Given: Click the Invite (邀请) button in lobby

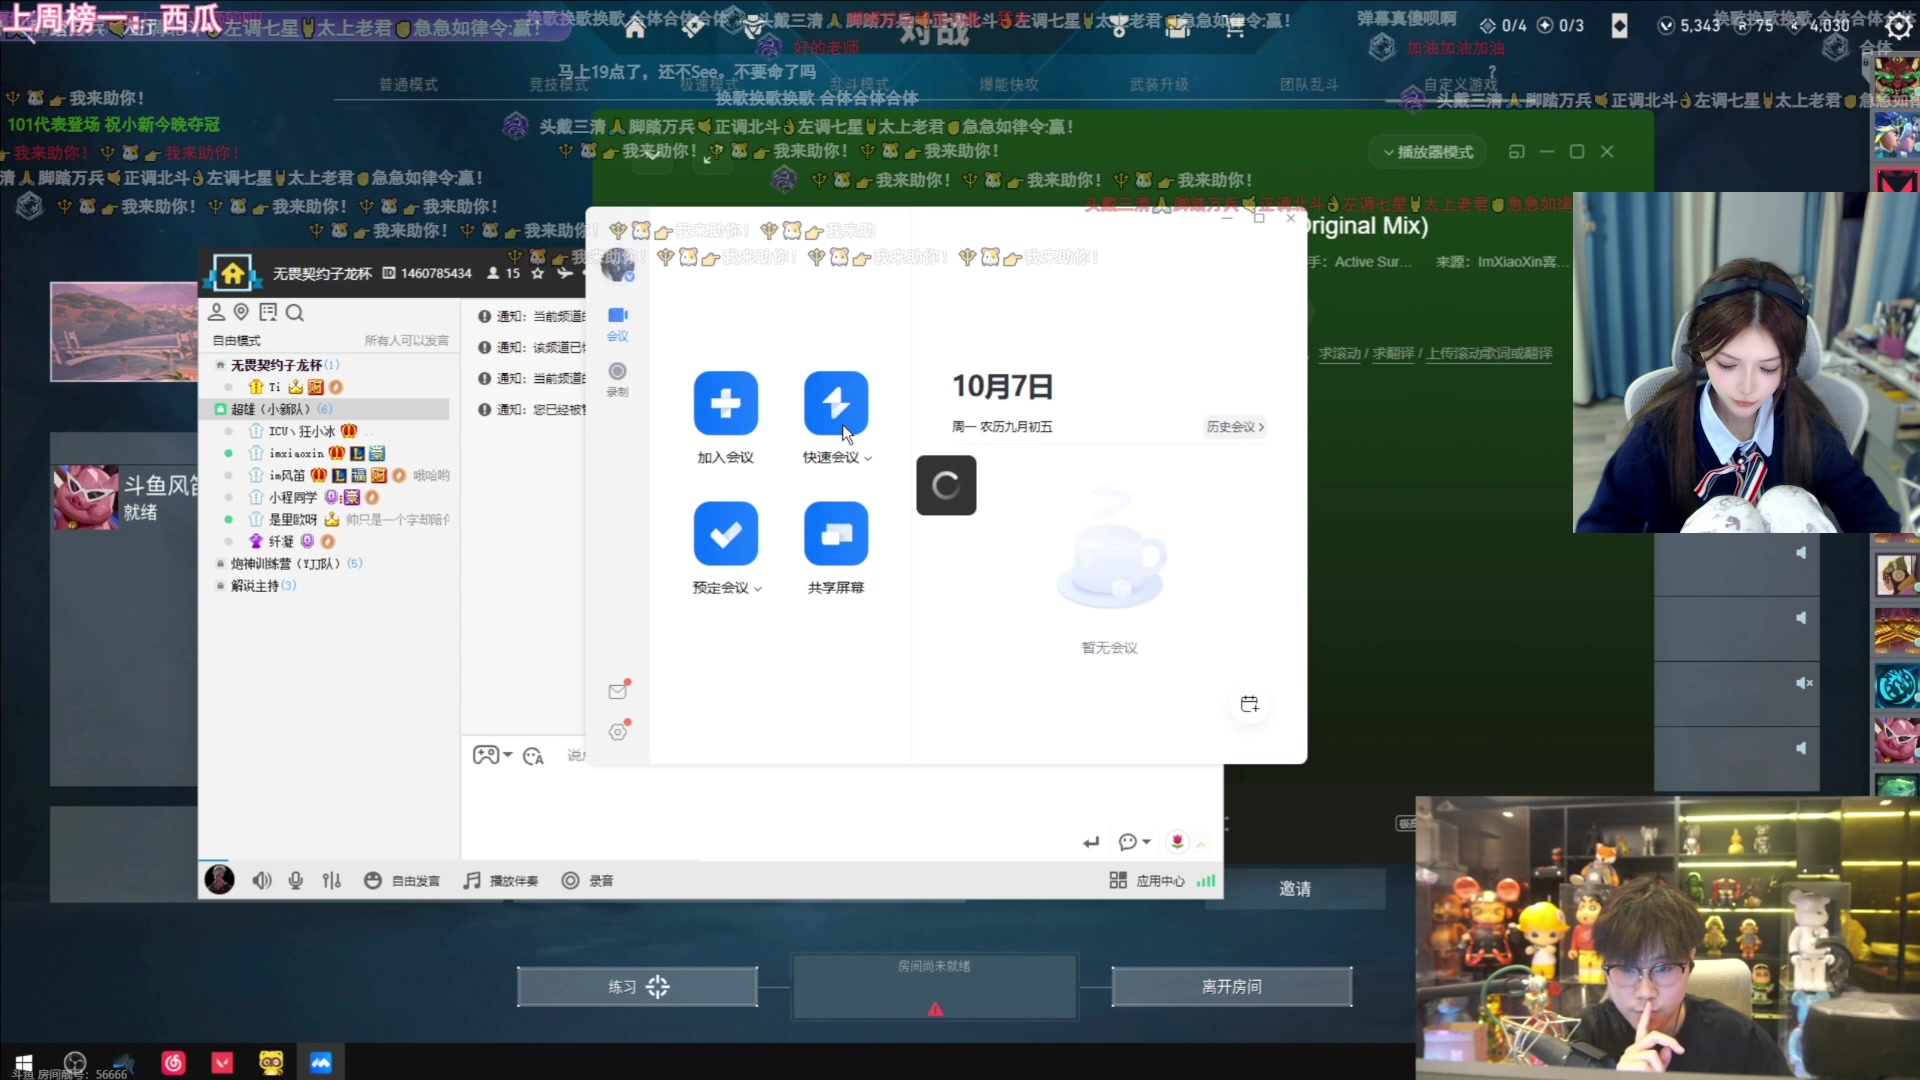Looking at the screenshot, I should click(1295, 888).
